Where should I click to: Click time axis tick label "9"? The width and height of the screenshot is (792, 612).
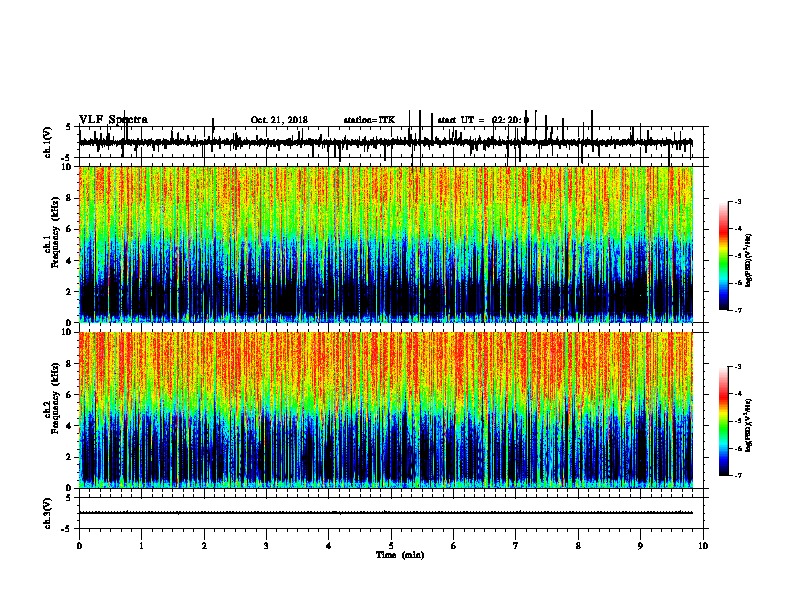coord(640,545)
